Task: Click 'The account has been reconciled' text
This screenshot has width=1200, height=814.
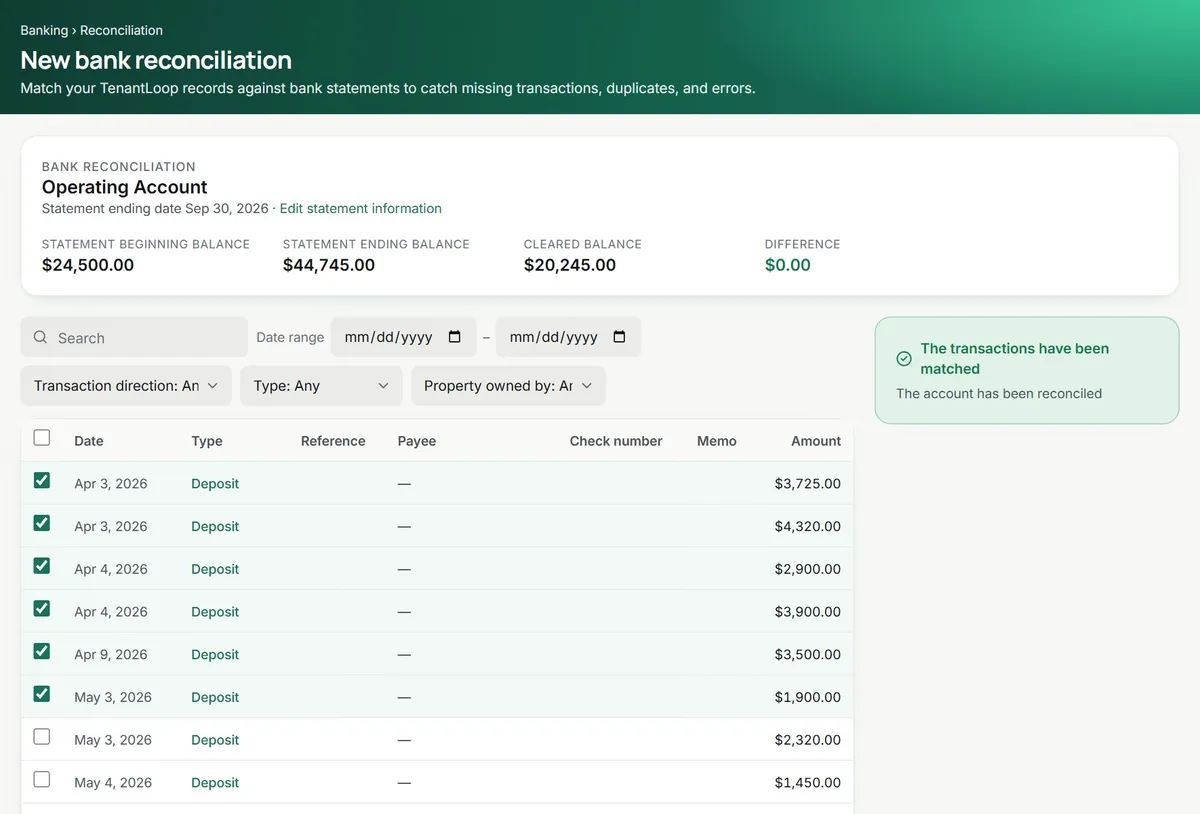Action: click(999, 394)
